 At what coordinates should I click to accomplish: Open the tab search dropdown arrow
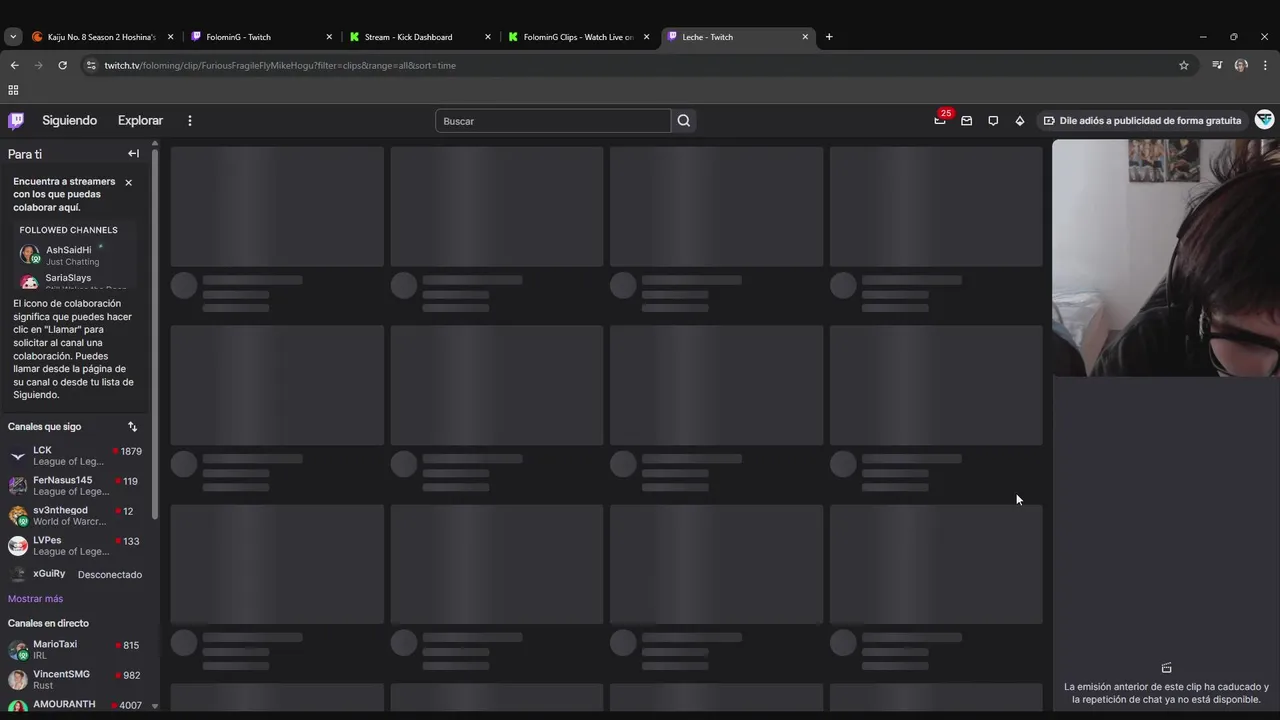point(13,37)
